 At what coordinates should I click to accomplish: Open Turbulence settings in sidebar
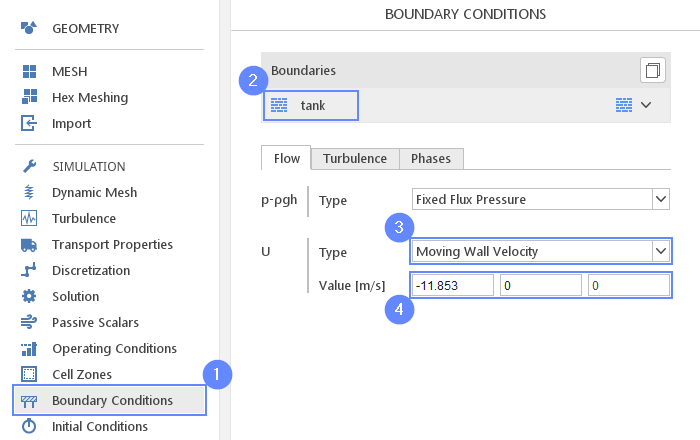pos(84,218)
